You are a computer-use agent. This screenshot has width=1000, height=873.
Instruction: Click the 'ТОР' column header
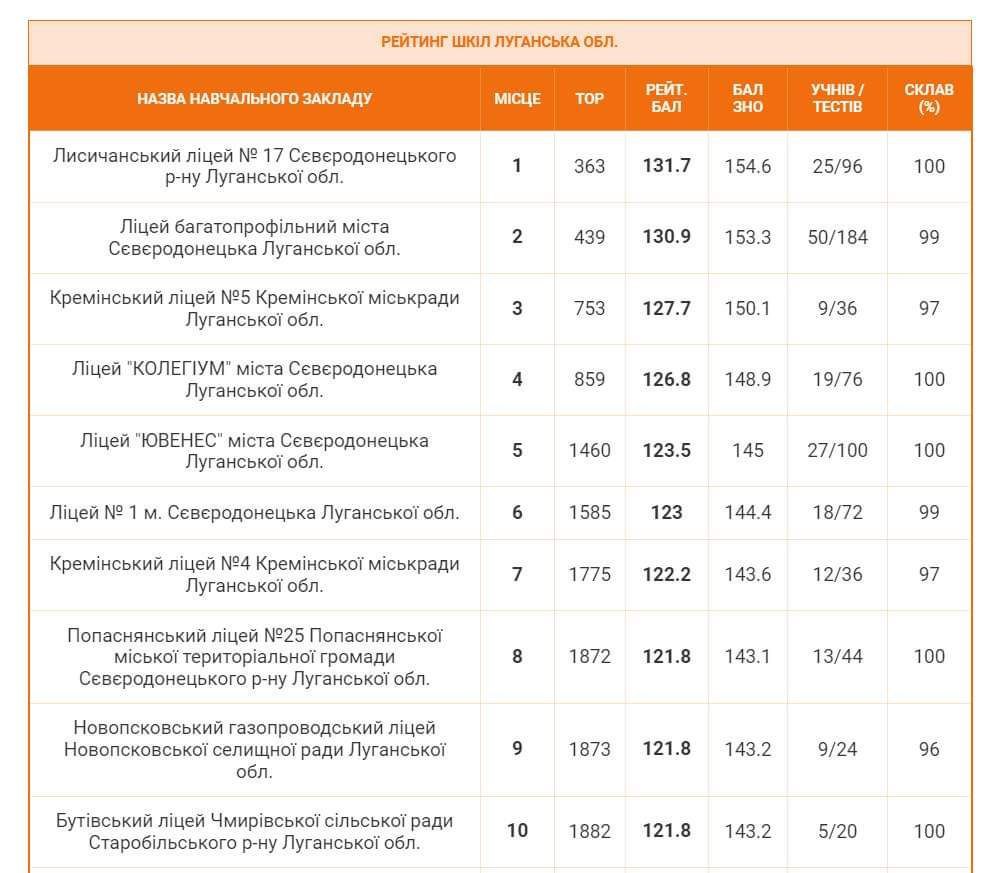[x=589, y=98]
